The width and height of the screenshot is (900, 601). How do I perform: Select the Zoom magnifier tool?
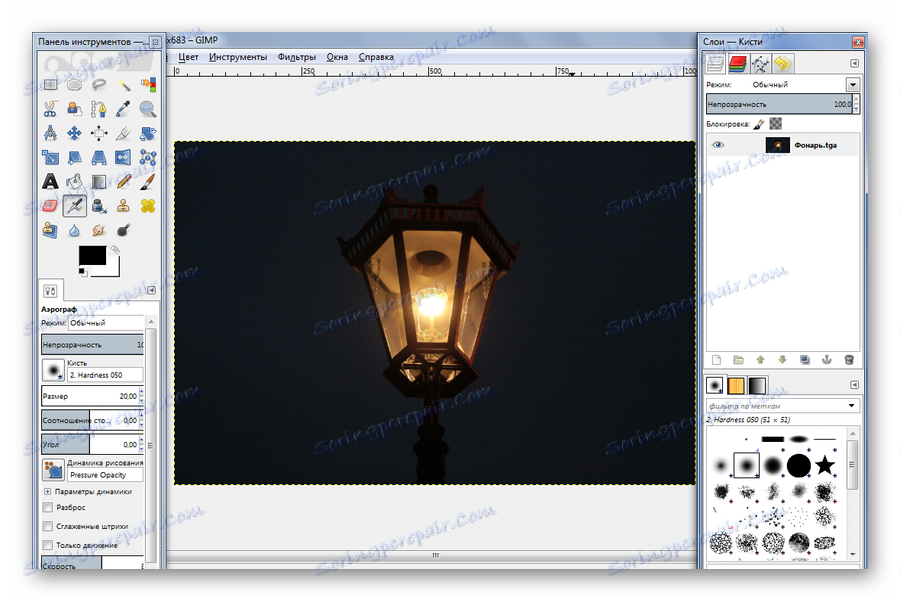pos(148,110)
